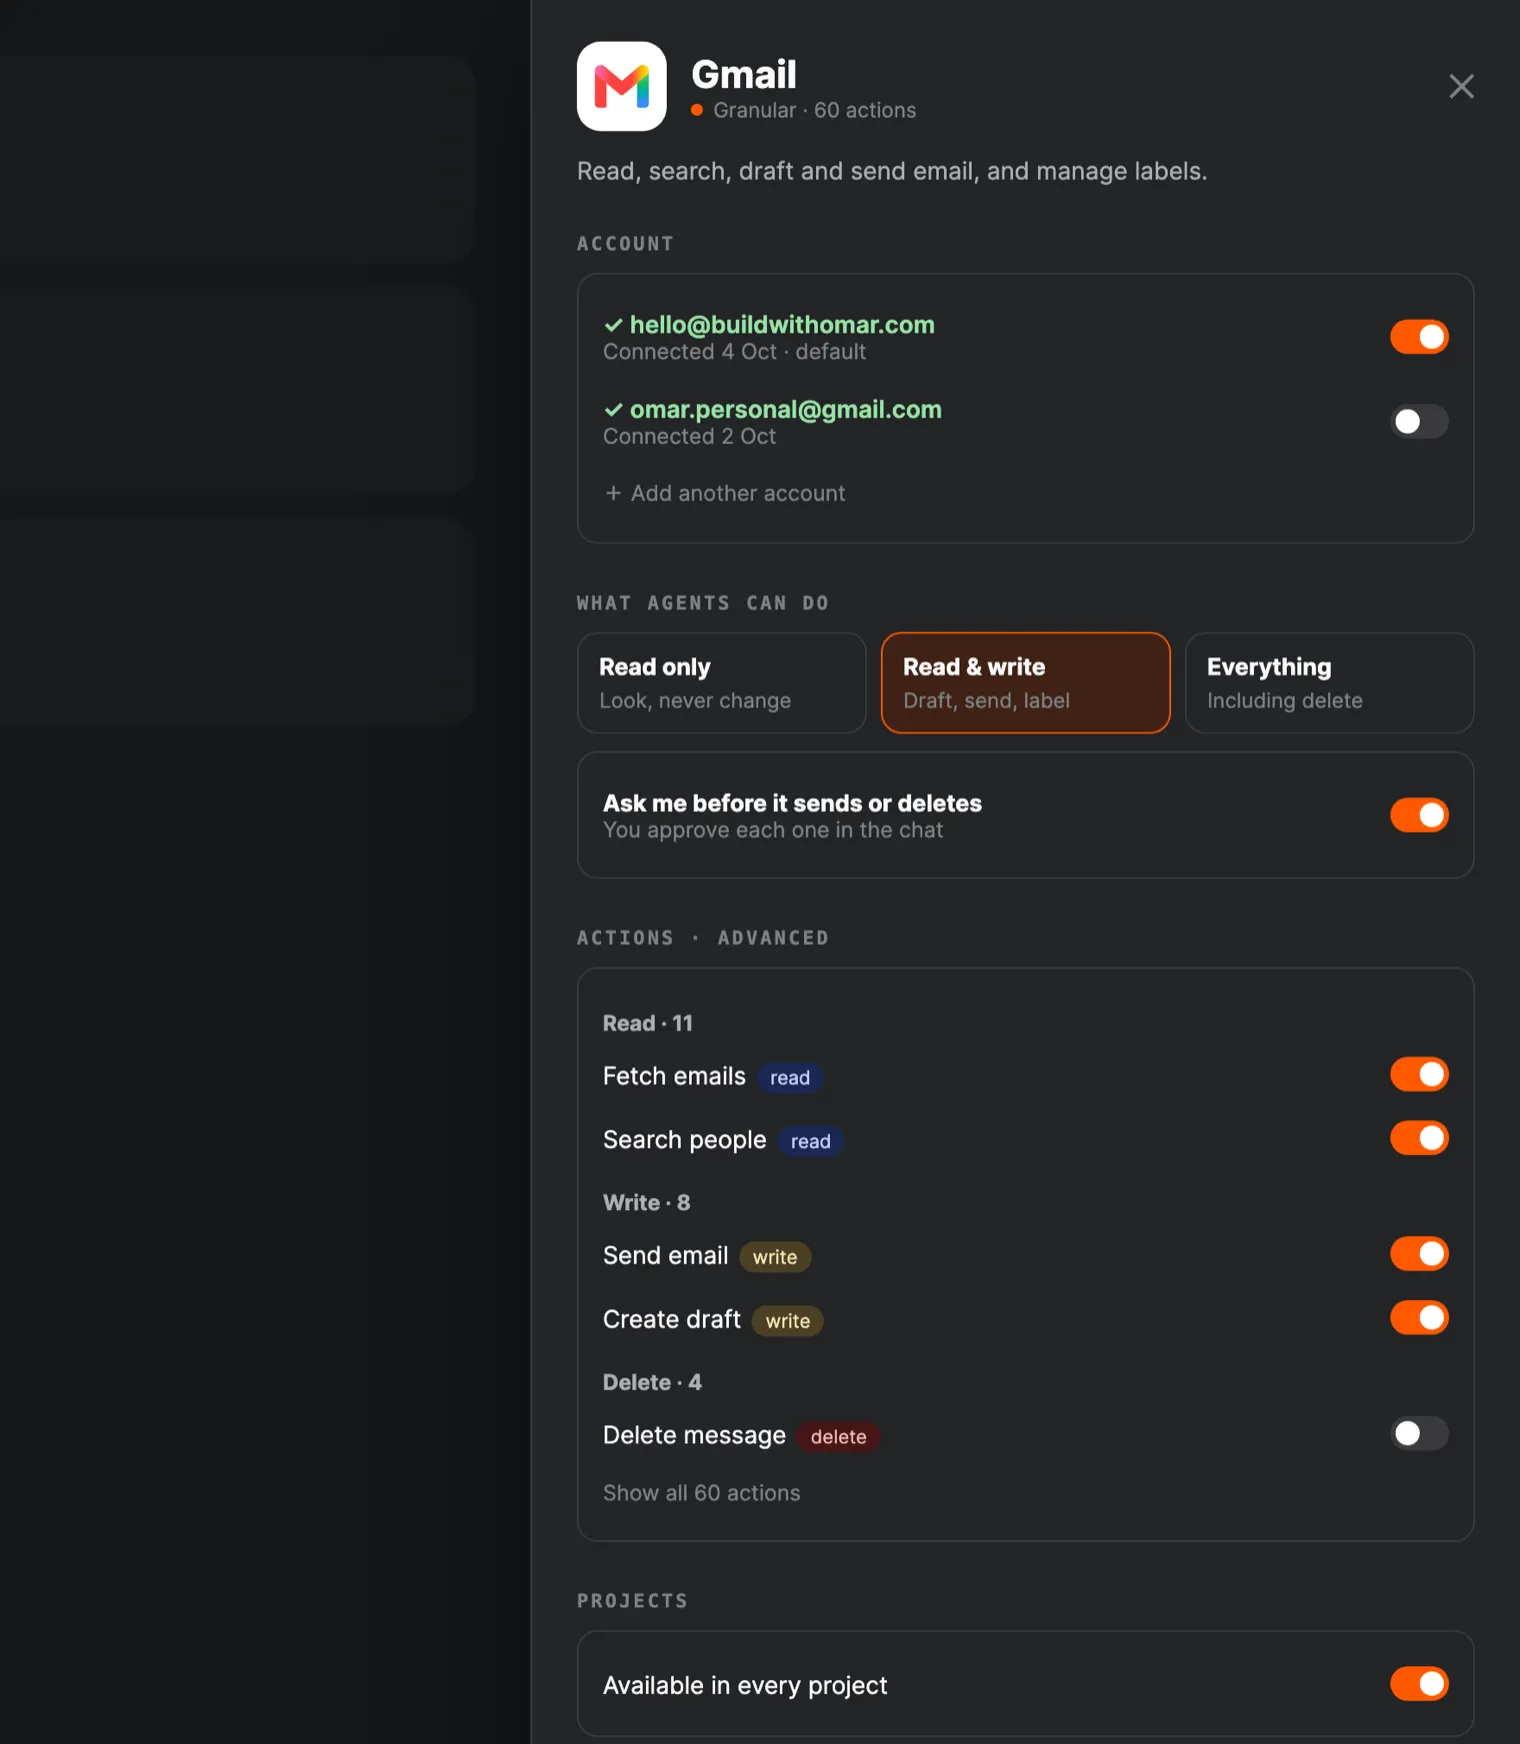Enable the omar.personal@gmail.com account toggle

[x=1419, y=422]
